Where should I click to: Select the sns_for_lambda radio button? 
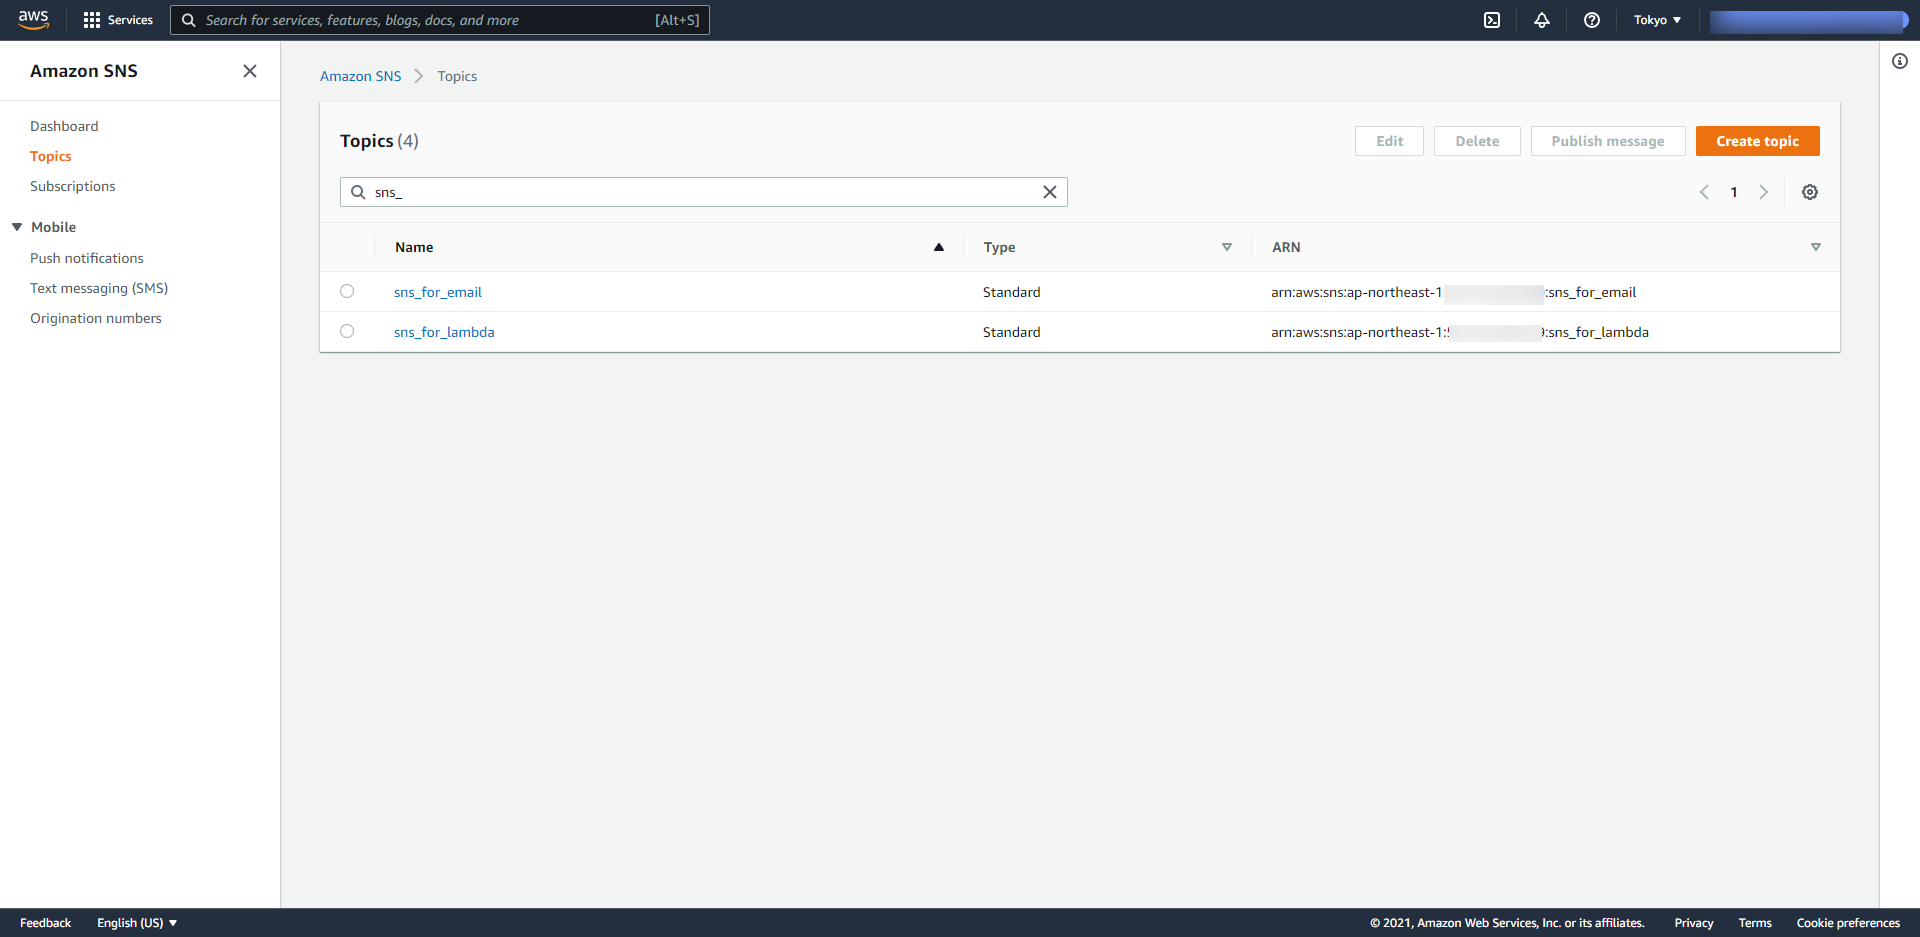[347, 331]
